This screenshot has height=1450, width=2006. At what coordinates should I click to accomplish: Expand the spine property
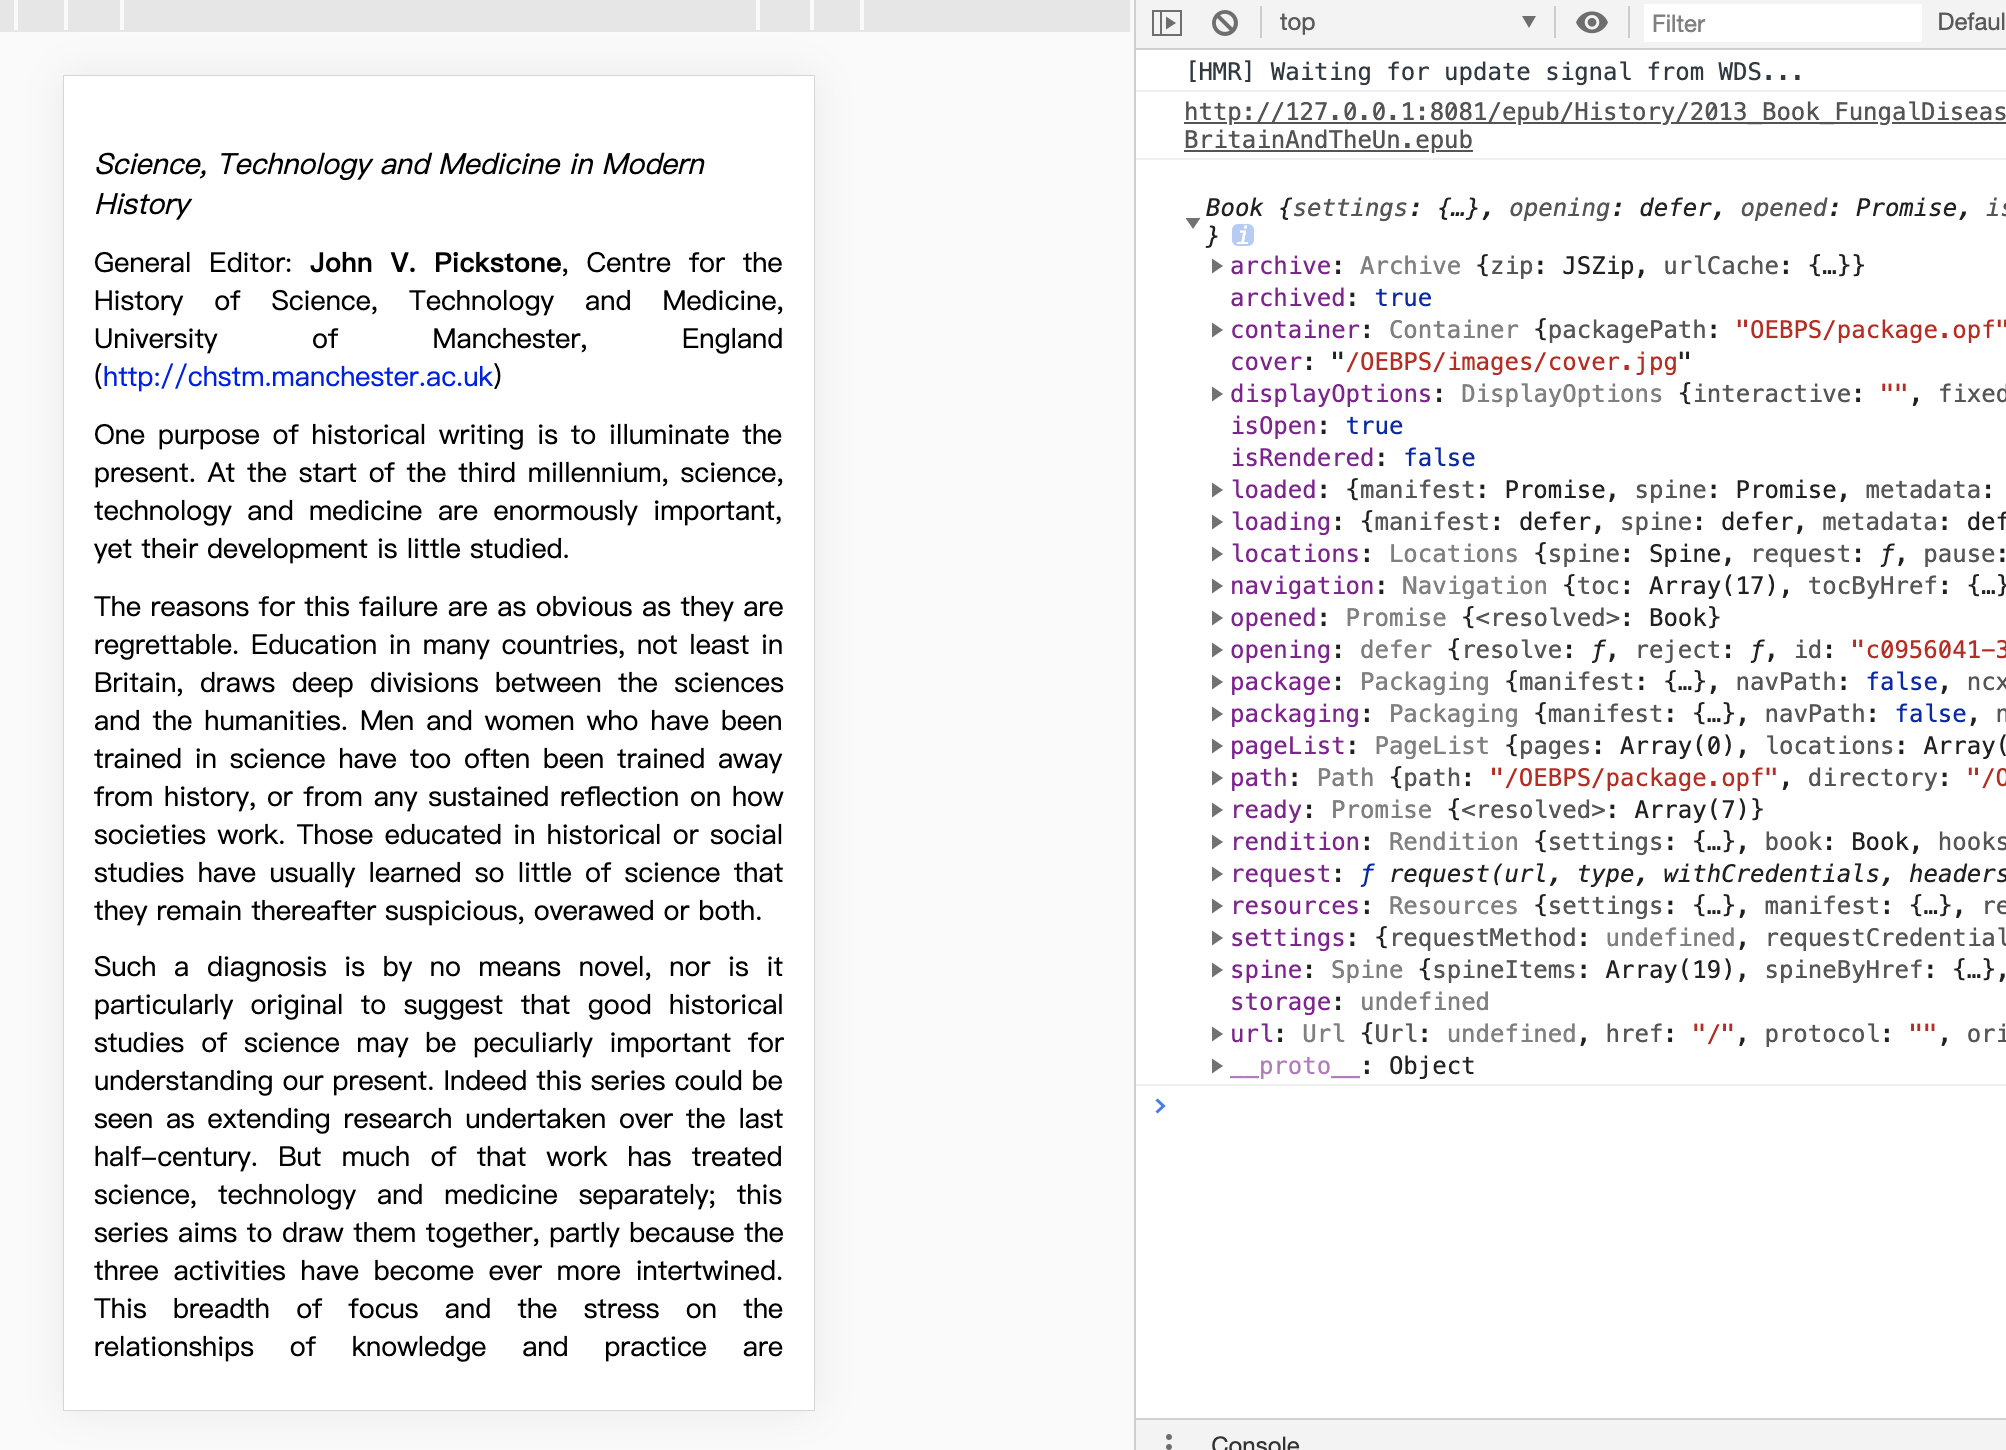[x=1216, y=970]
